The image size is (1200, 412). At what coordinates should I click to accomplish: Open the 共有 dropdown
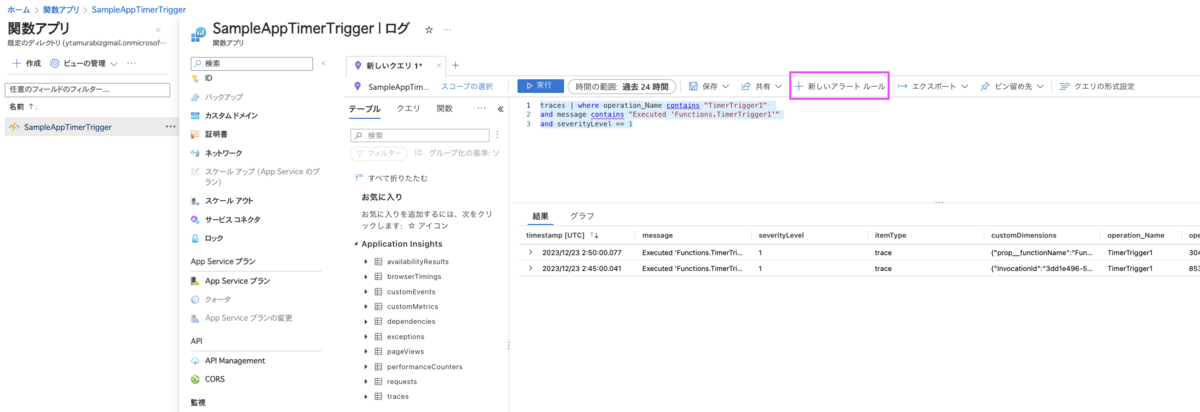(x=762, y=87)
